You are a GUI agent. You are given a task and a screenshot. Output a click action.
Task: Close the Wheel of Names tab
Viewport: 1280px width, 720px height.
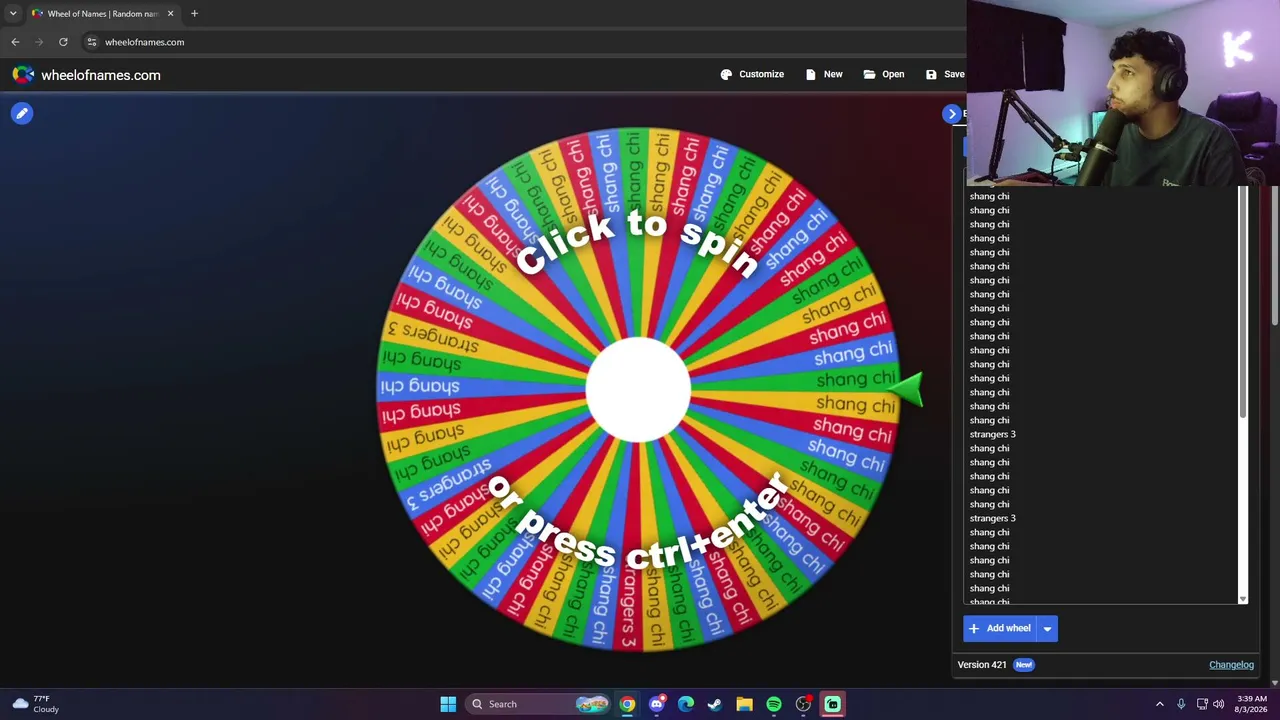pos(170,14)
